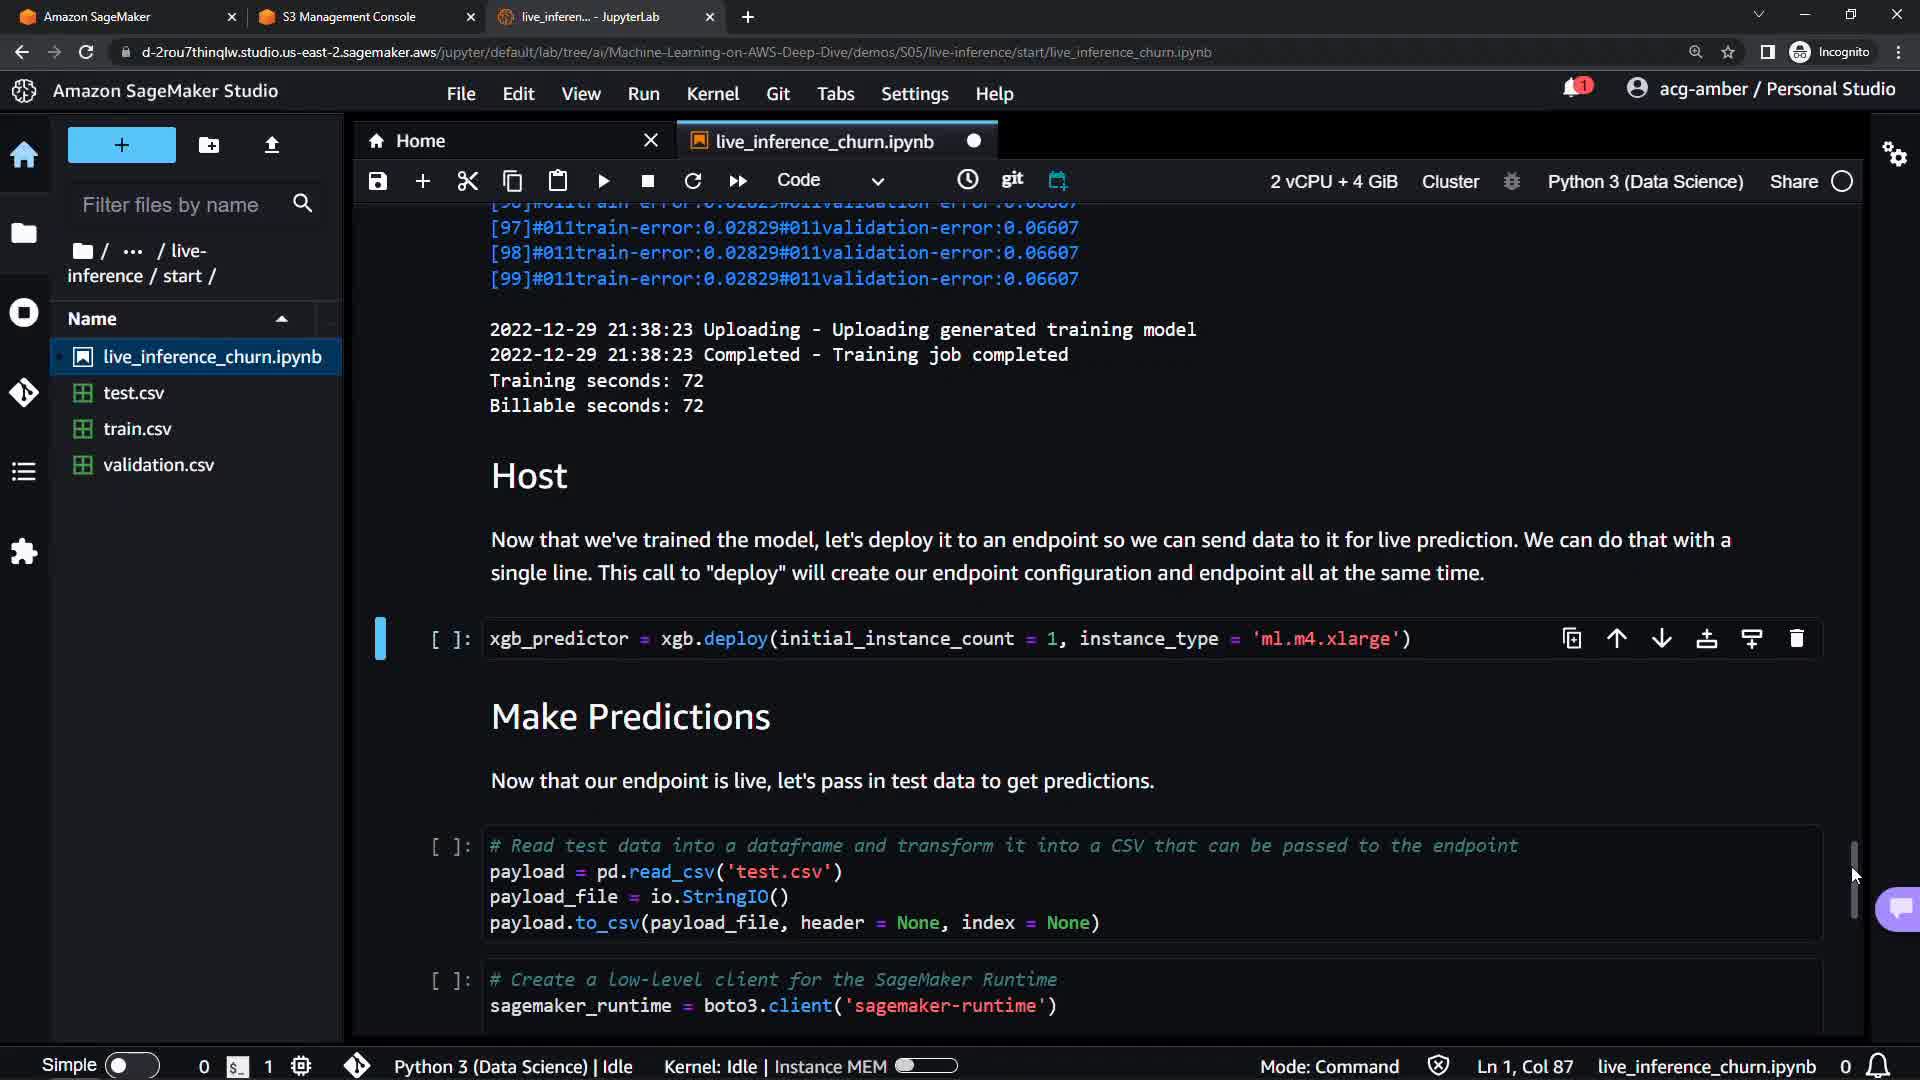Open the extensions puzzle icon

pos(24,552)
